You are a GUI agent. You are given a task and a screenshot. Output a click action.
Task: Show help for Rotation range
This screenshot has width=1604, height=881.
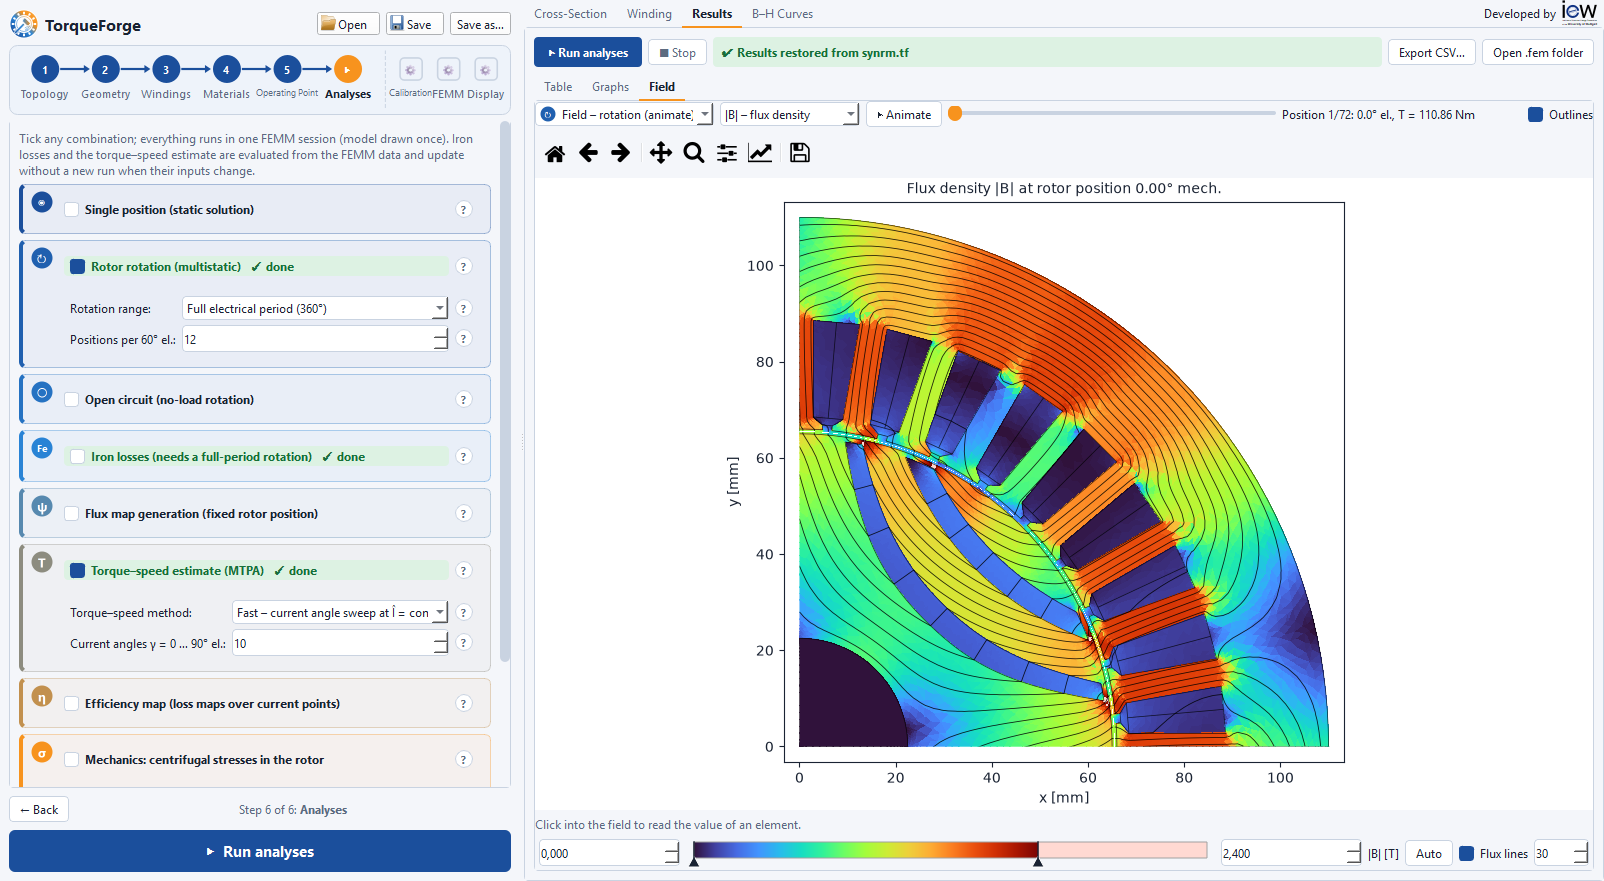[463, 309]
